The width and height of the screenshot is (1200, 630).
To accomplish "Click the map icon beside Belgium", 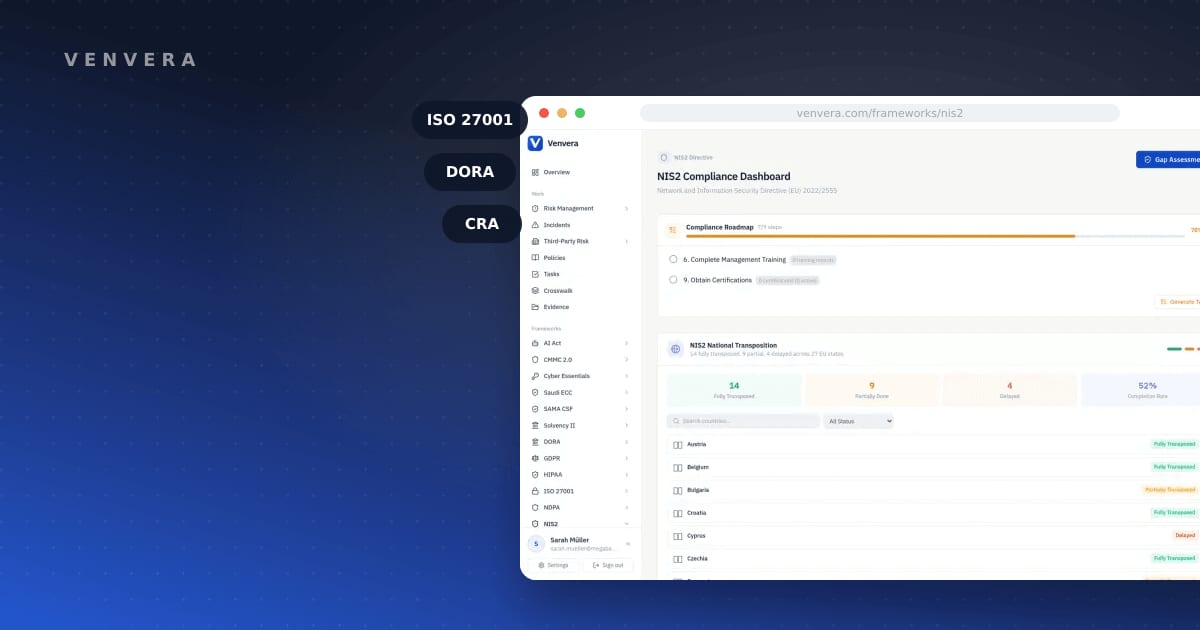I will [x=678, y=467].
